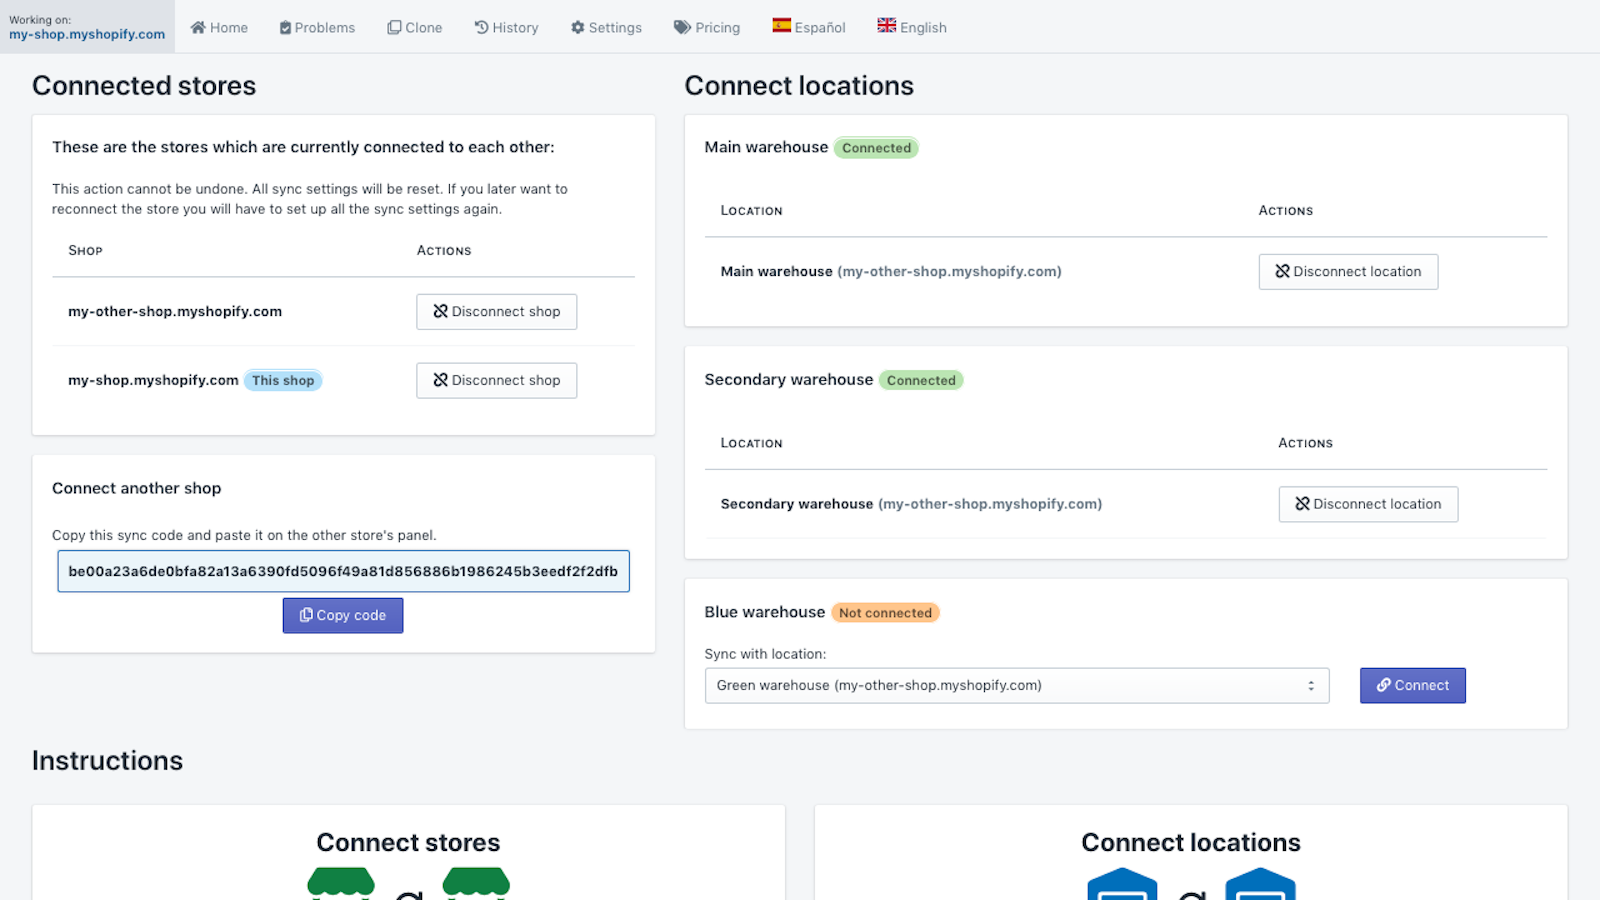Click the Settings gear icon
Image resolution: width=1600 pixels, height=900 pixels.
577,28
